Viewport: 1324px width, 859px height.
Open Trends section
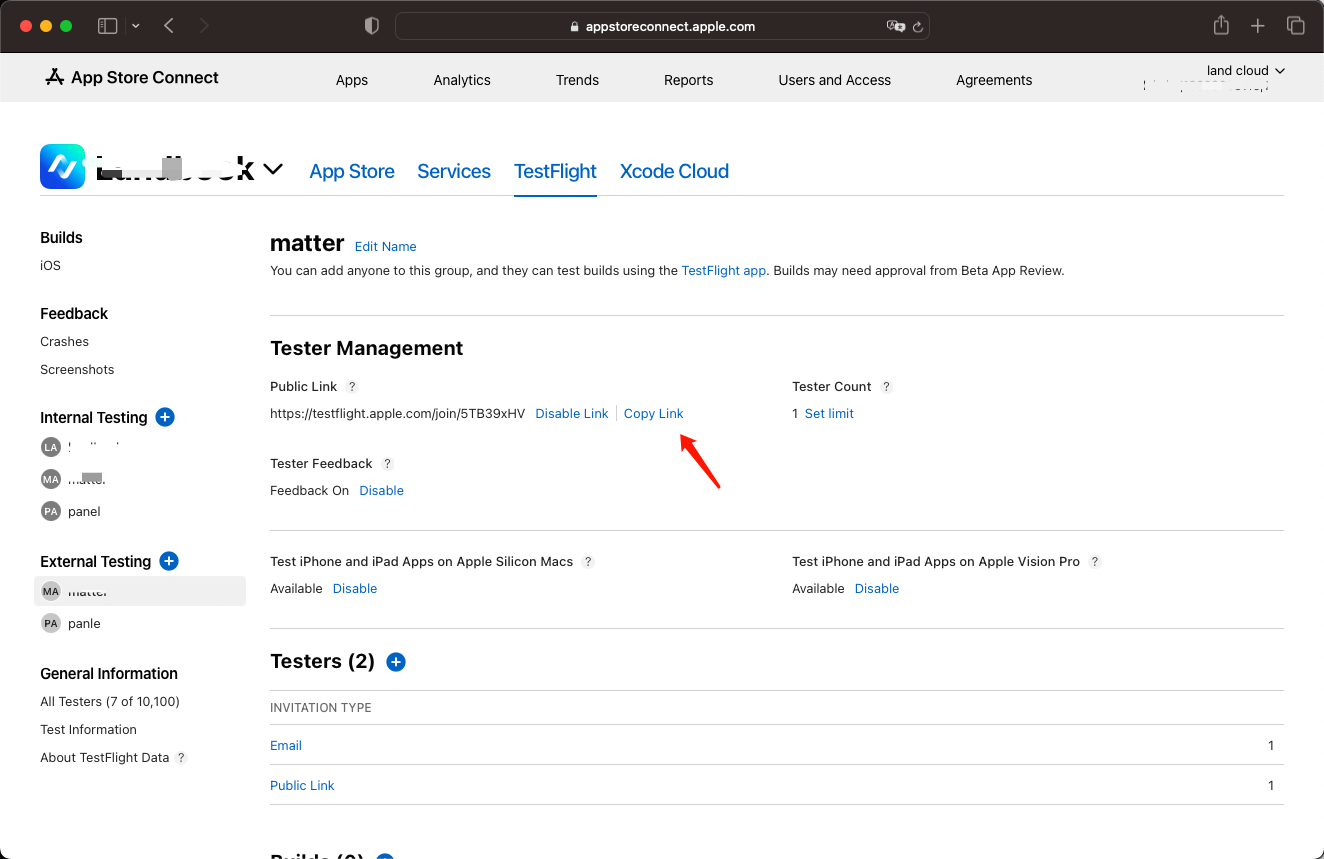[x=577, y=80]
